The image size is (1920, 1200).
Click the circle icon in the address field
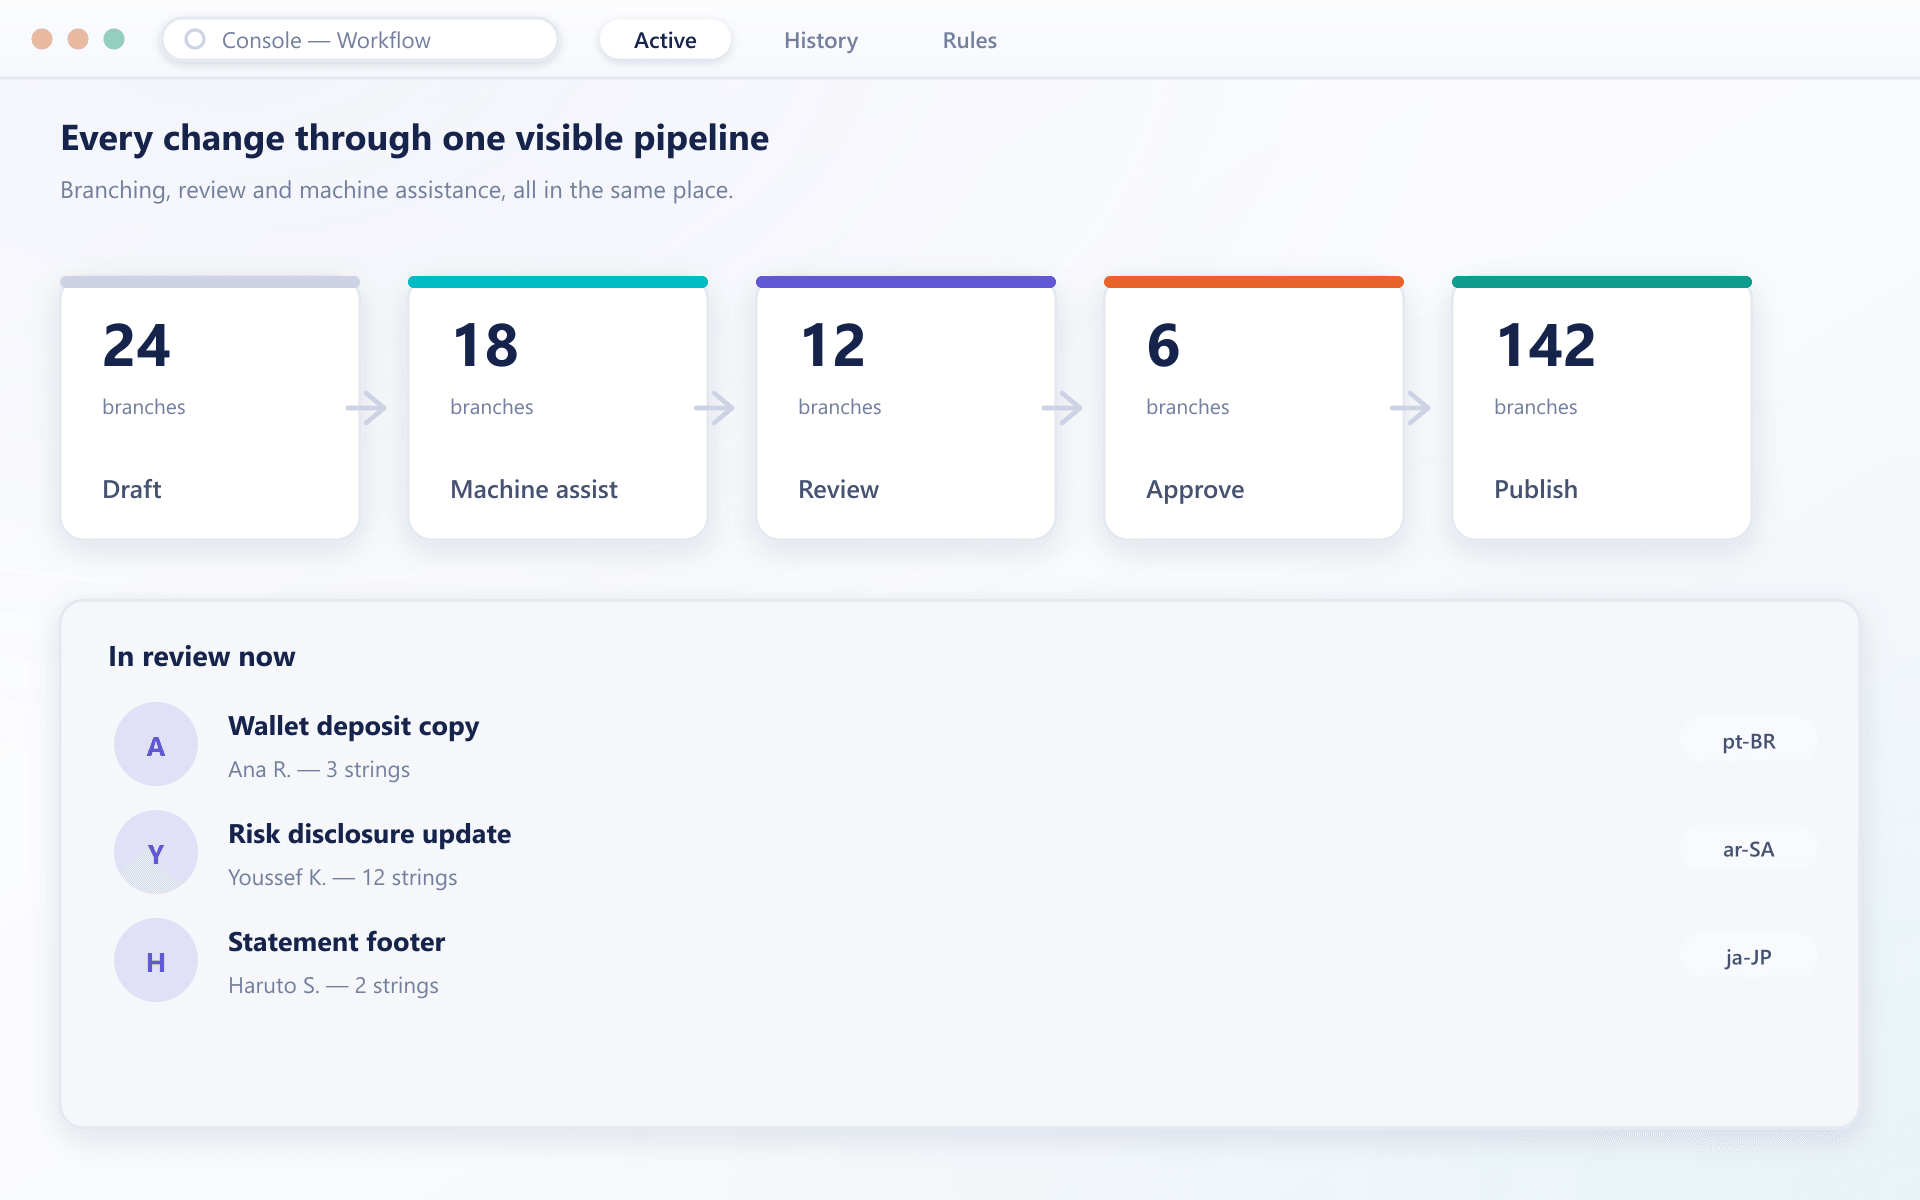point(195,39)
